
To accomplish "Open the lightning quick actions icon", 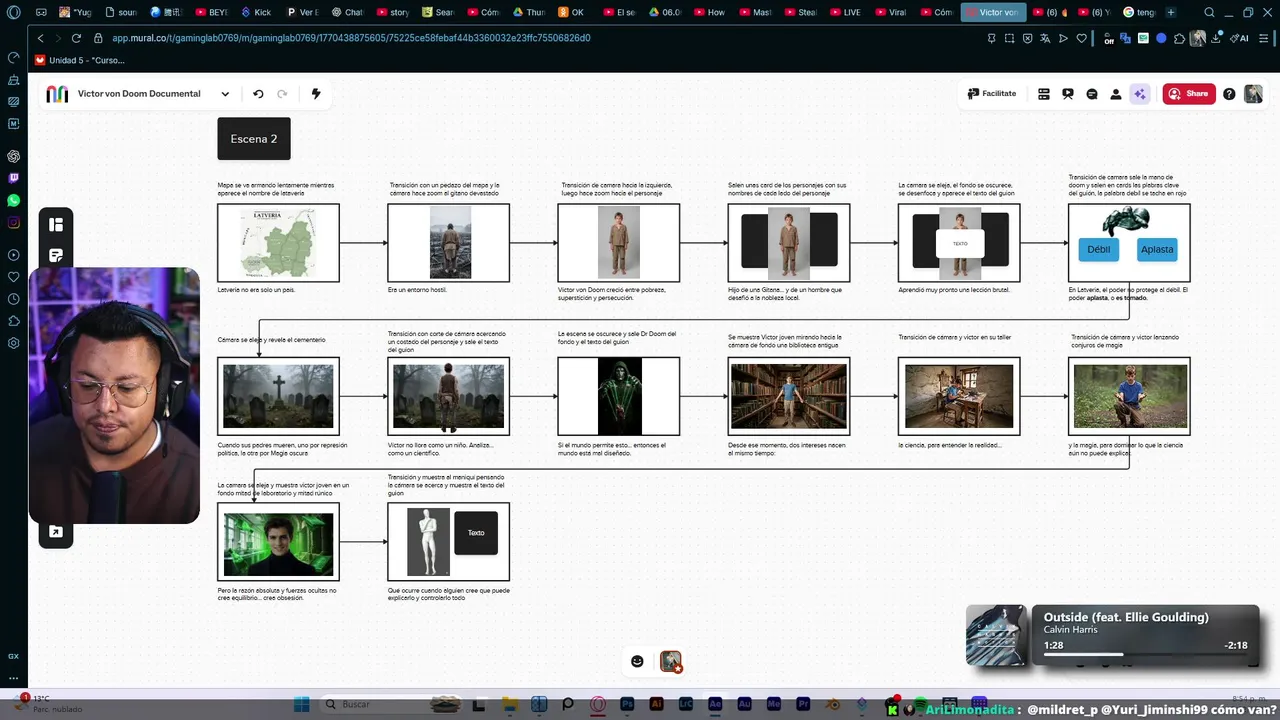I will (316, 94).
